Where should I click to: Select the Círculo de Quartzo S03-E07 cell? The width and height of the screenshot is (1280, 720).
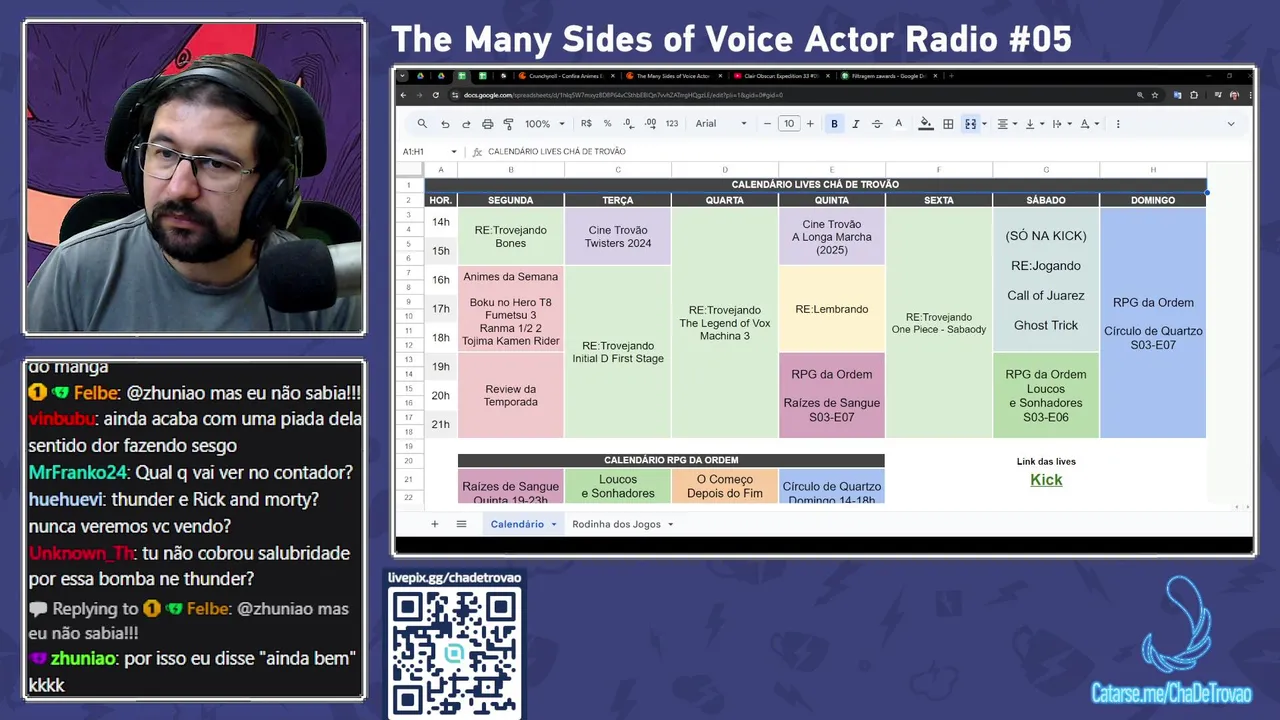pos(1153,323)
